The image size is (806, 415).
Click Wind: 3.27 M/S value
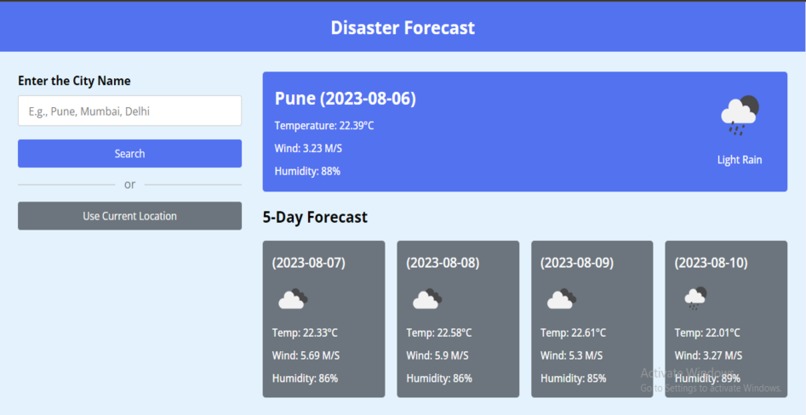coord(708,355)
